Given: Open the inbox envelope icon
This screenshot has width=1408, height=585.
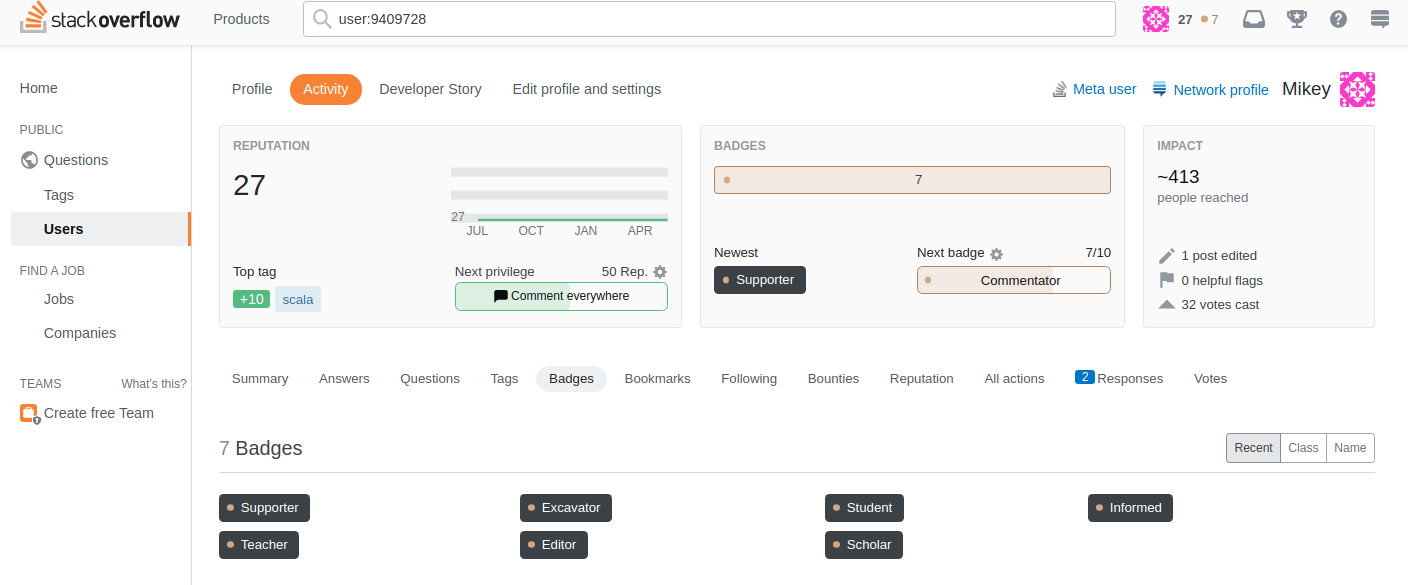Looking at the screenshot, I should [1253, 18].
